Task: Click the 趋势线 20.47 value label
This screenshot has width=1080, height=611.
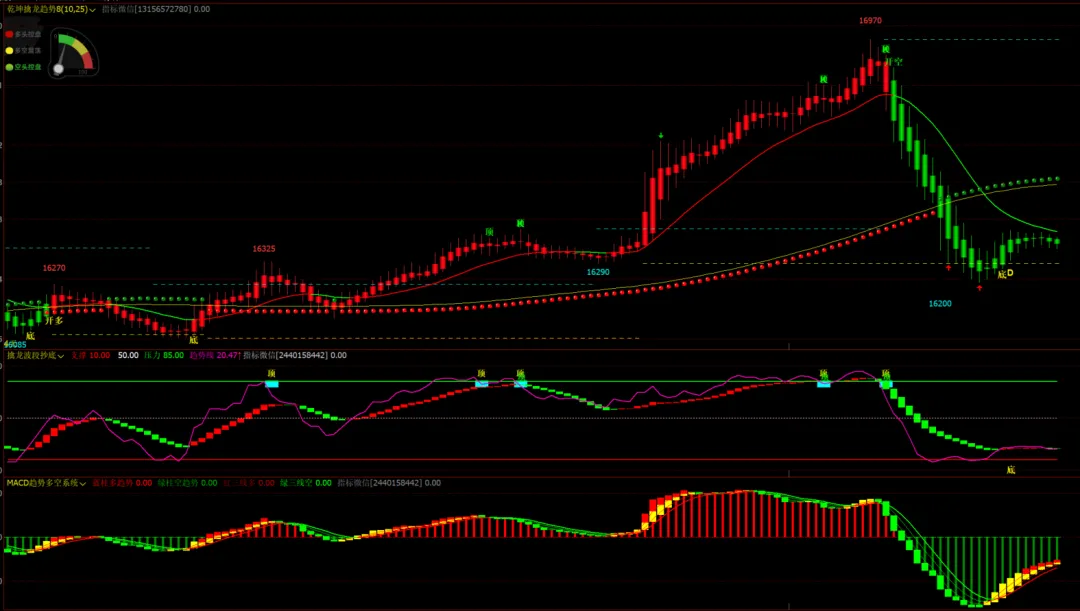Action: coord(214,355)
